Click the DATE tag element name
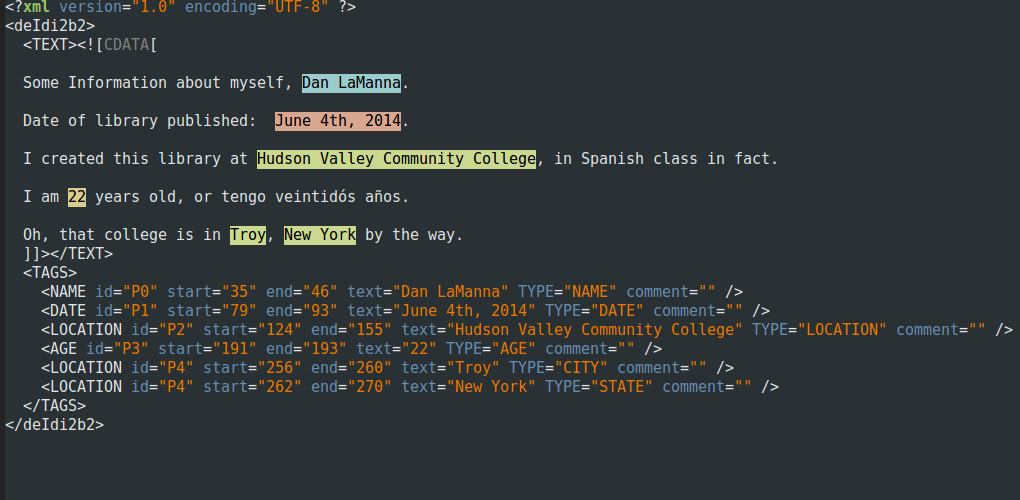This screenshot has width=1020, height=500. [x=68, y=311]
